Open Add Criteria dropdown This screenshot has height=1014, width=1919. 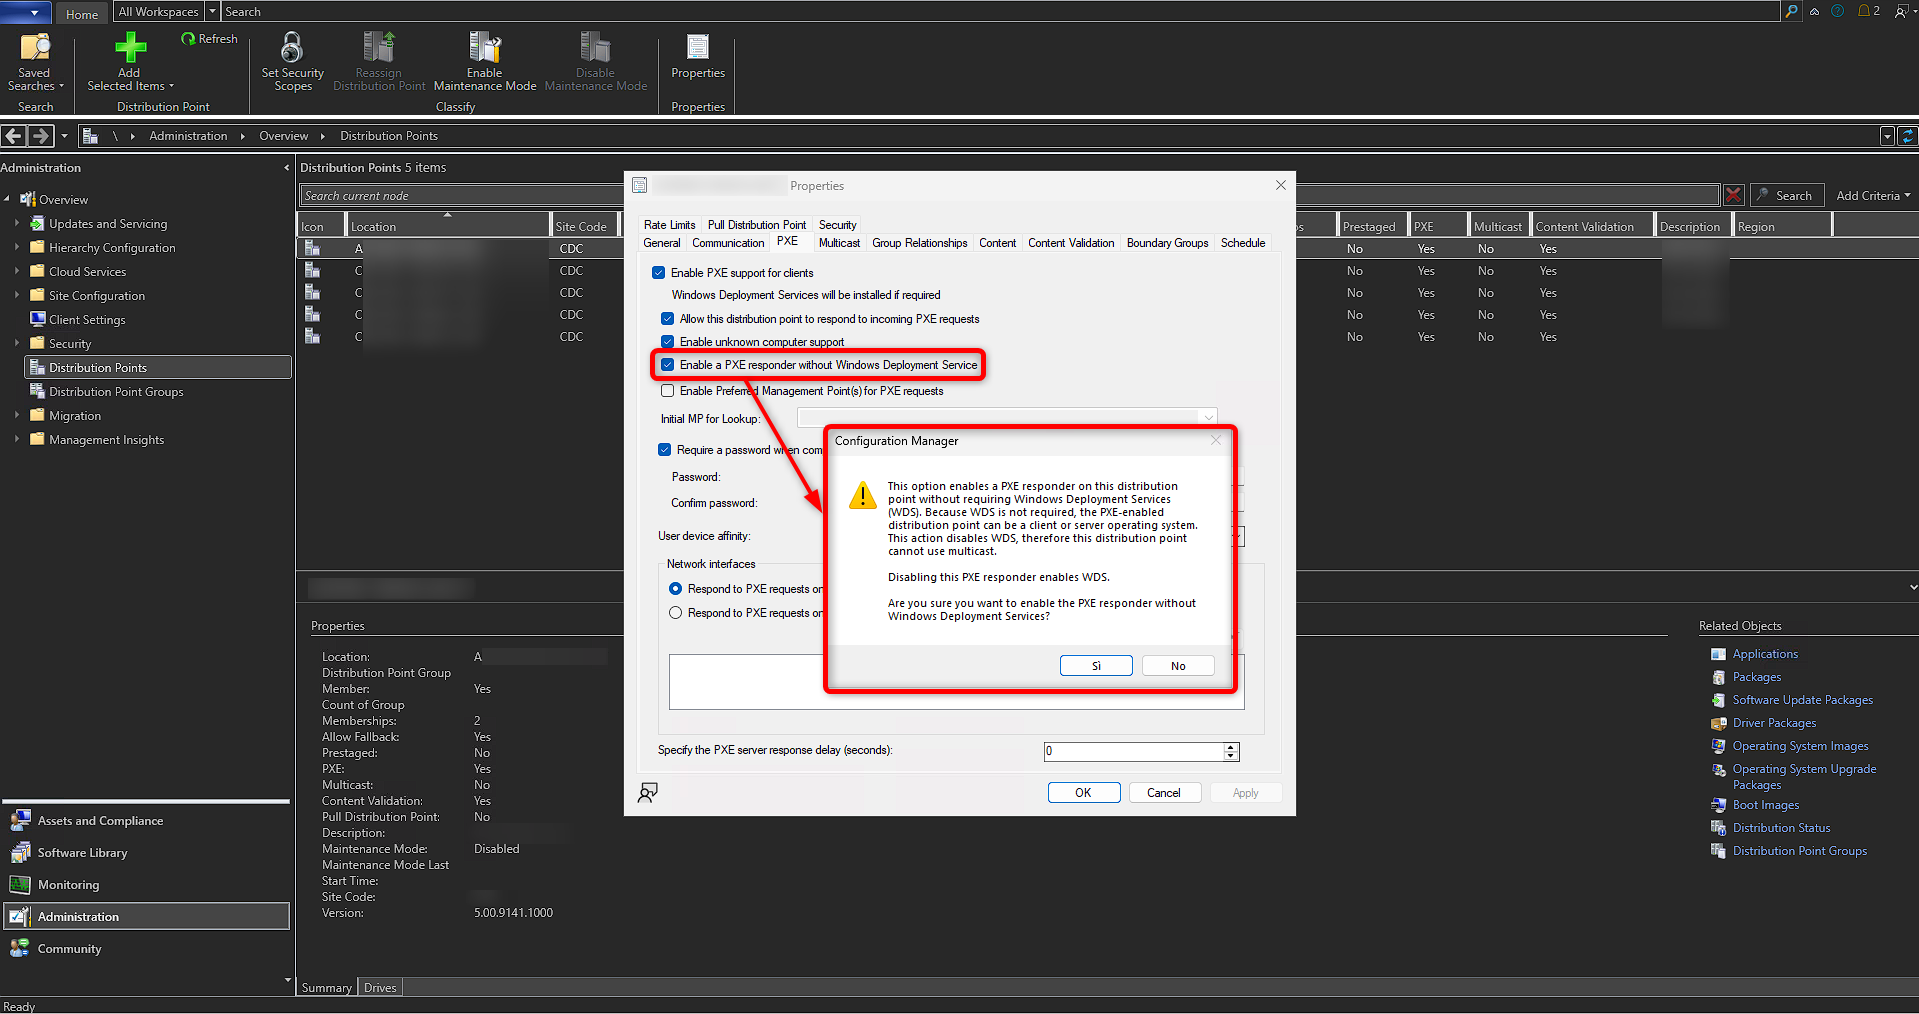(1873, 196)
